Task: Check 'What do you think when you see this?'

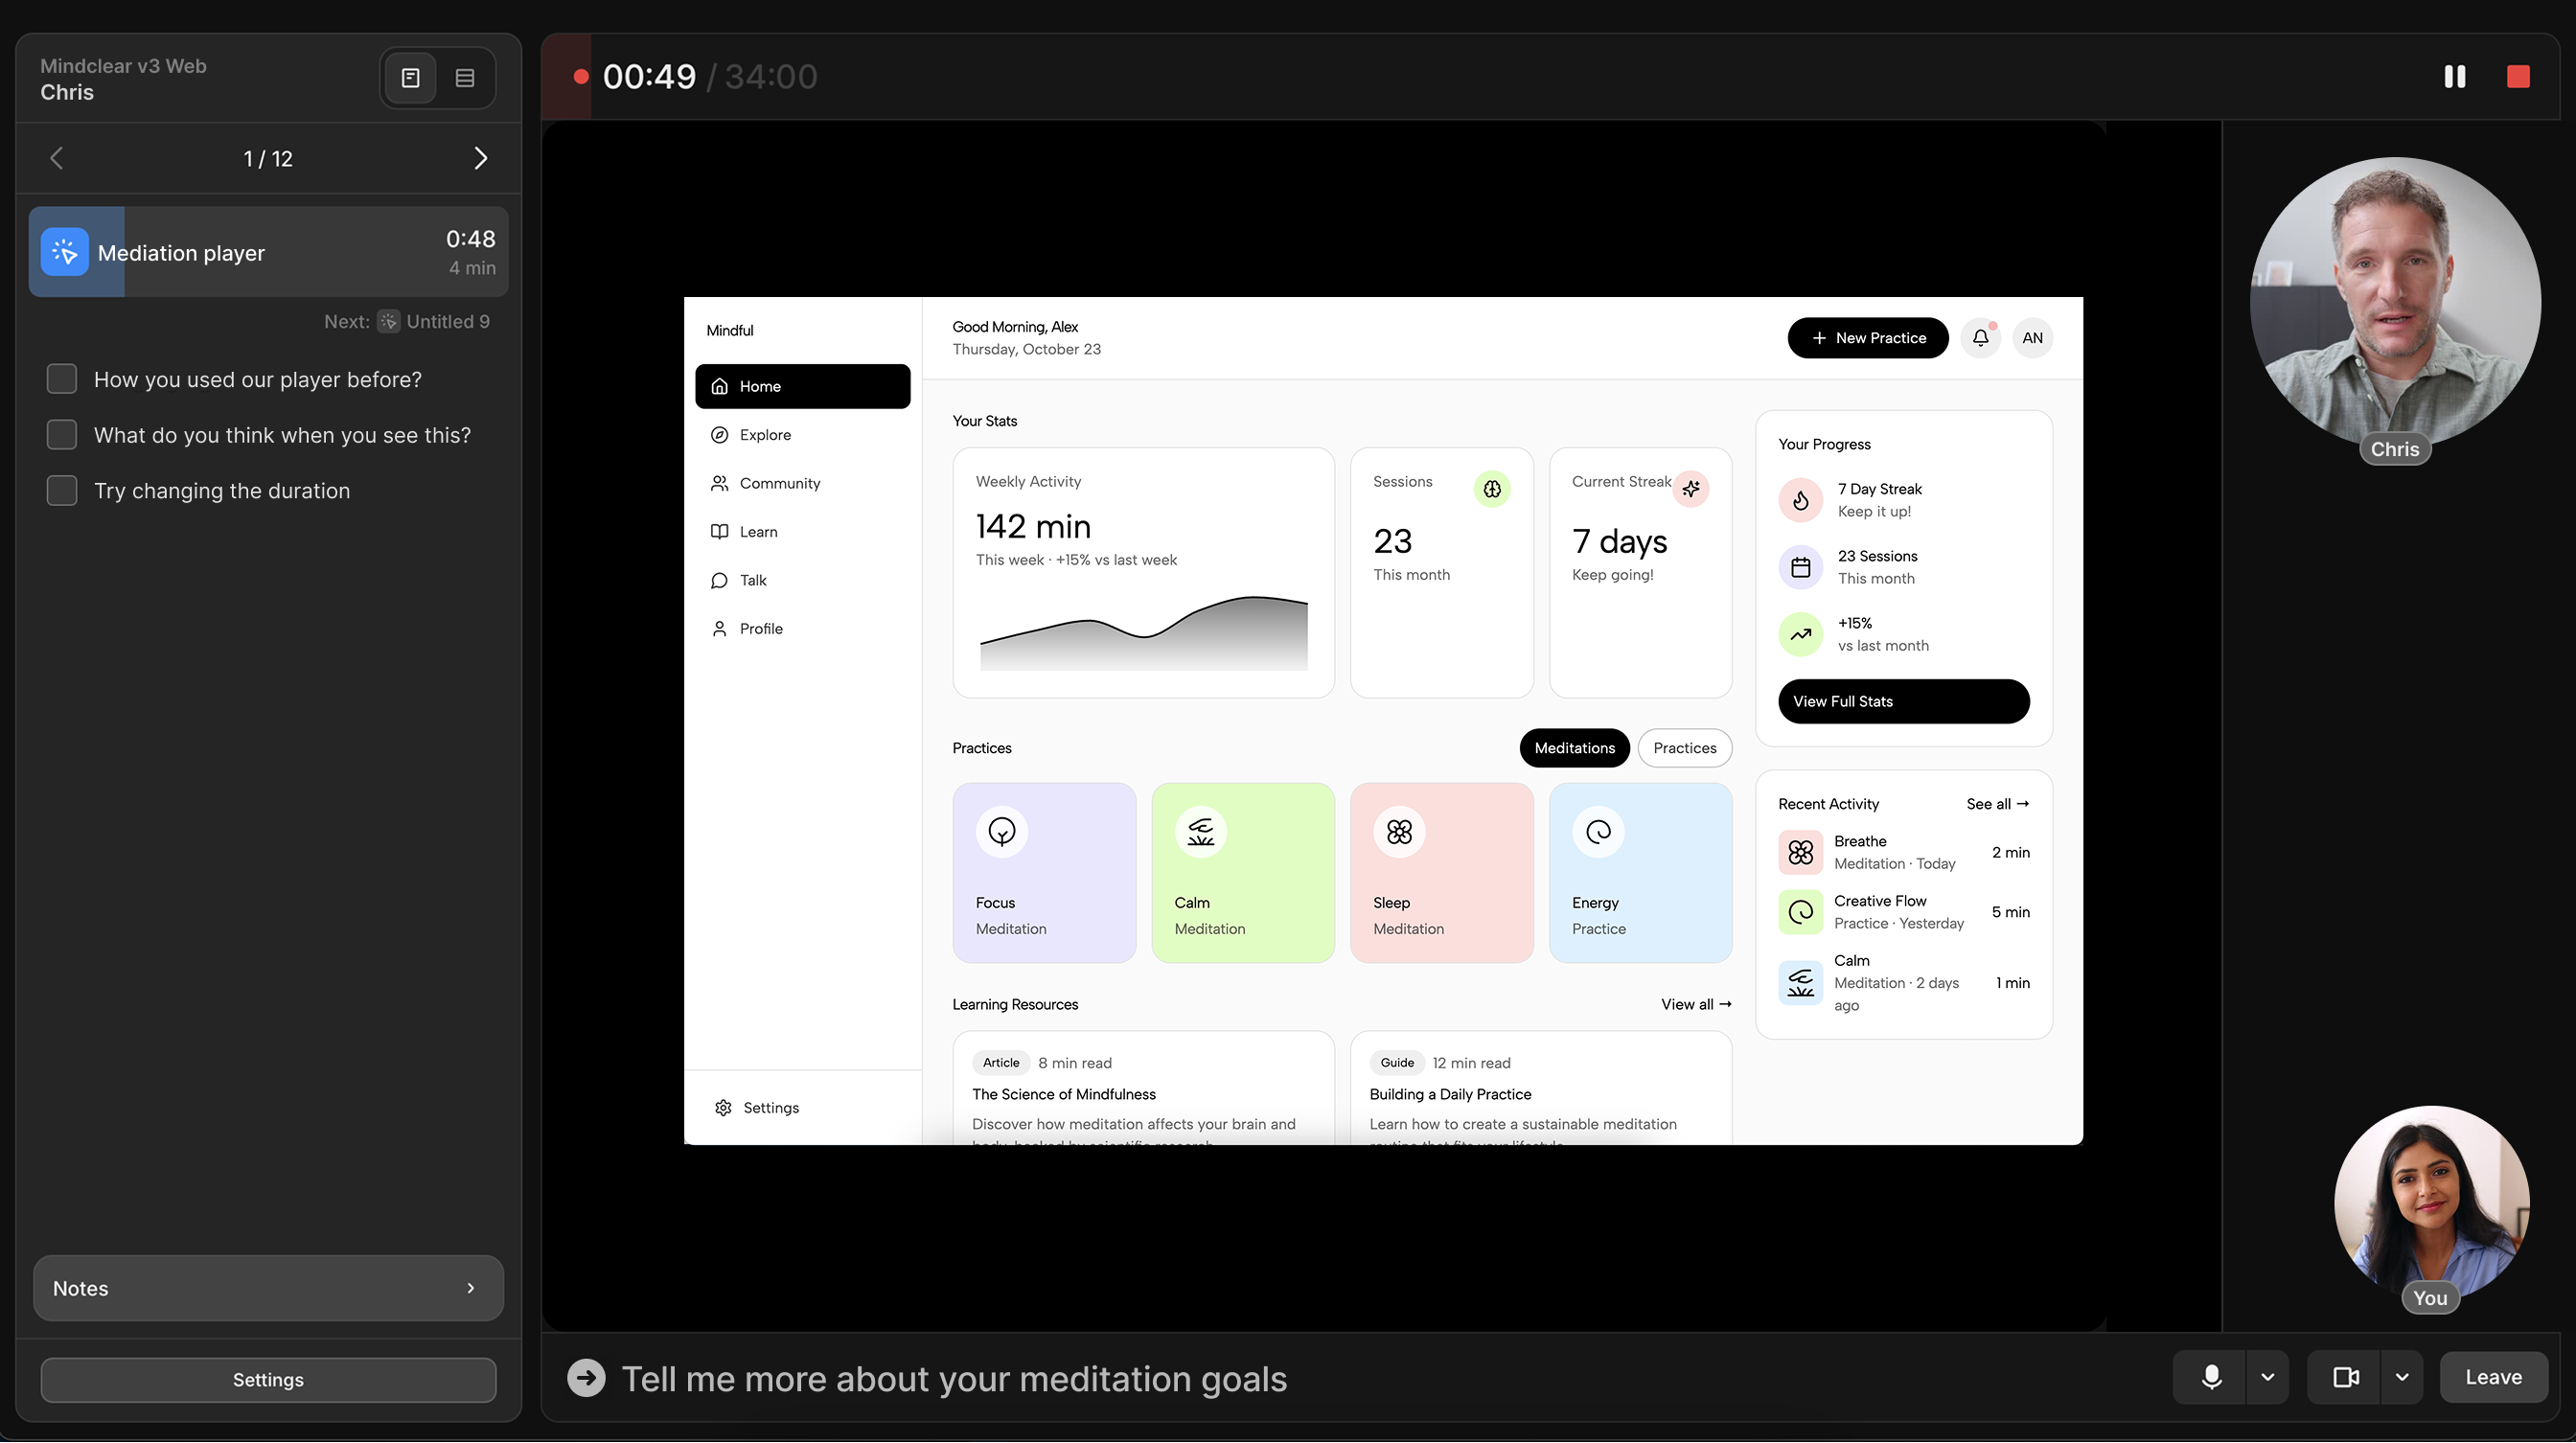Action: [62, 435]
